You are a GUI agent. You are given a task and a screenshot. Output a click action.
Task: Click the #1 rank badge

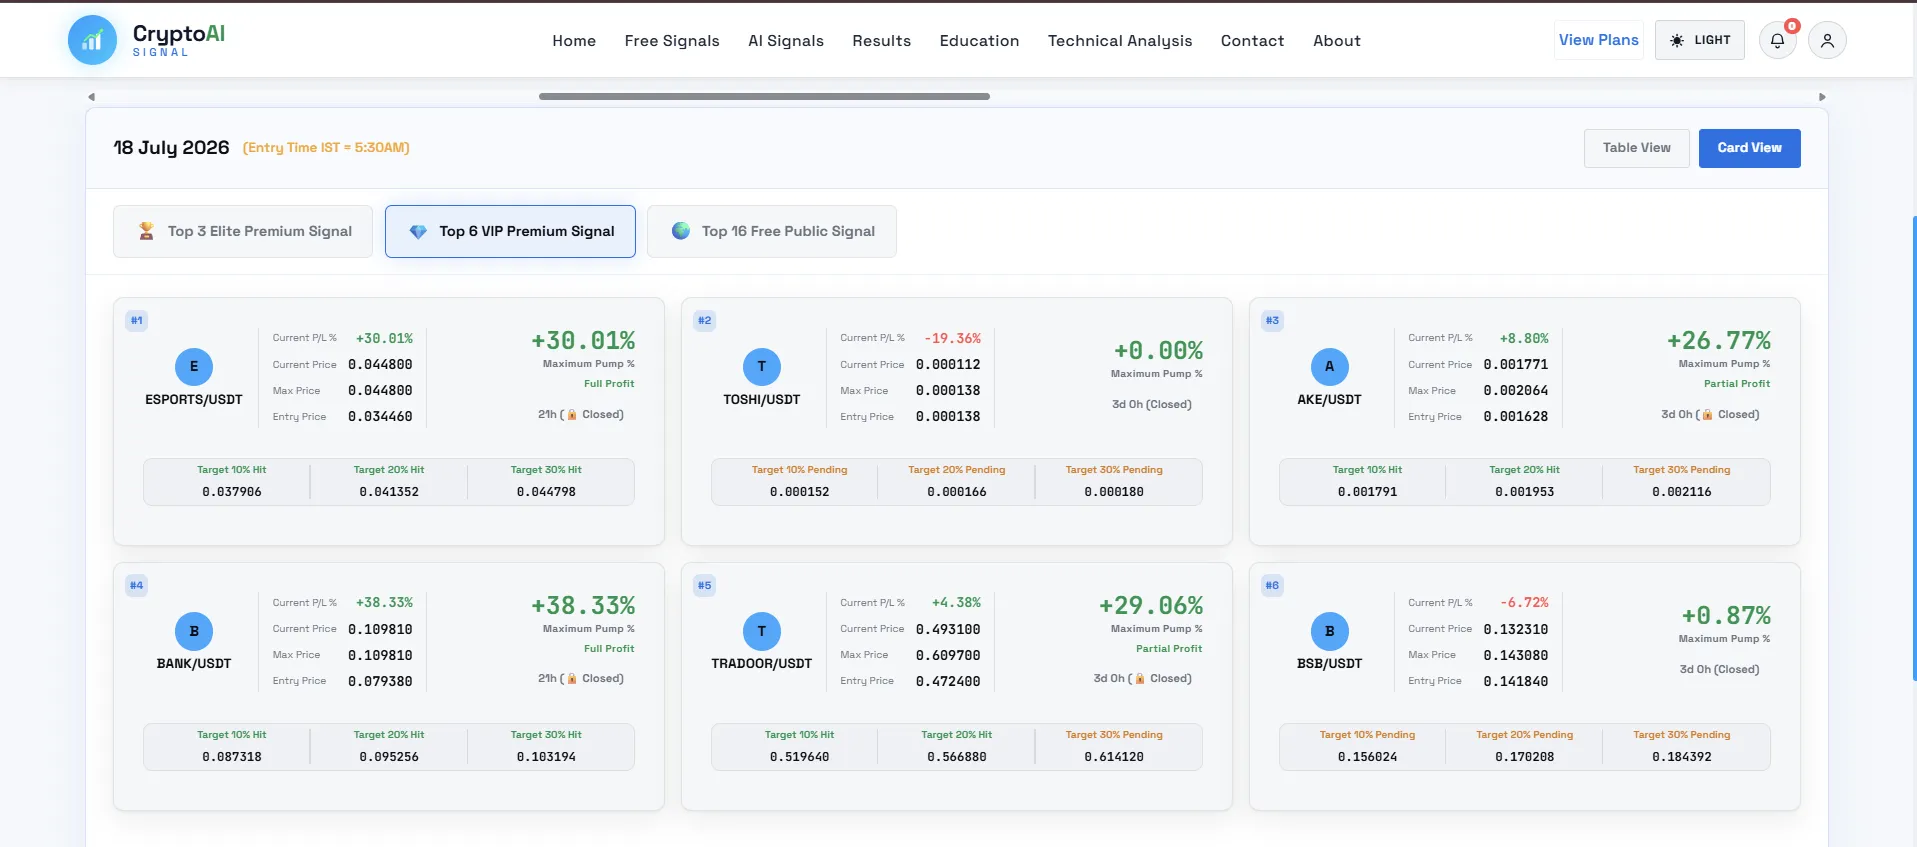tap(137, 321)
